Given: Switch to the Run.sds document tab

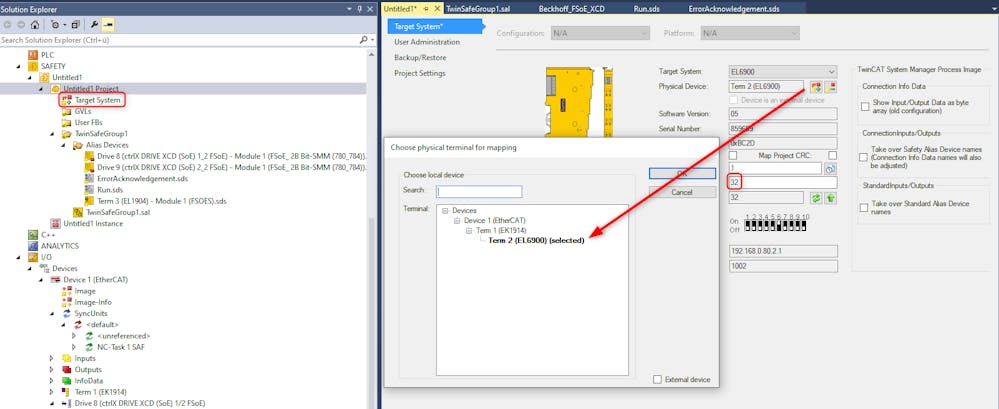Looking at the screenshot, I should pyautogui.click(x=647, y=9).
